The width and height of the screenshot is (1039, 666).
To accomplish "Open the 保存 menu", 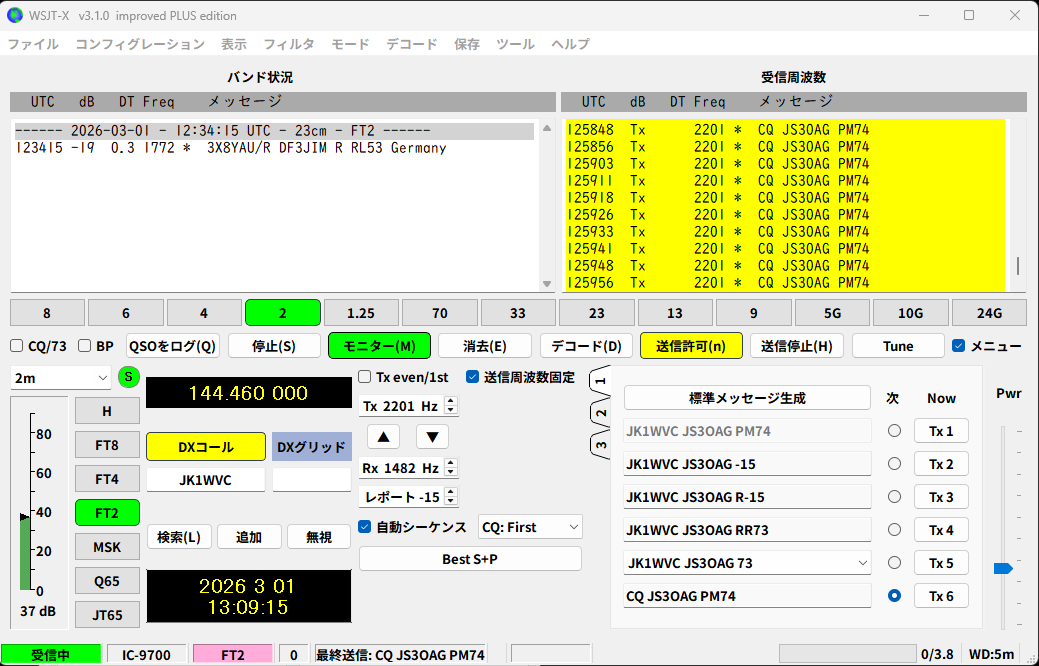I will click(466, 44).
